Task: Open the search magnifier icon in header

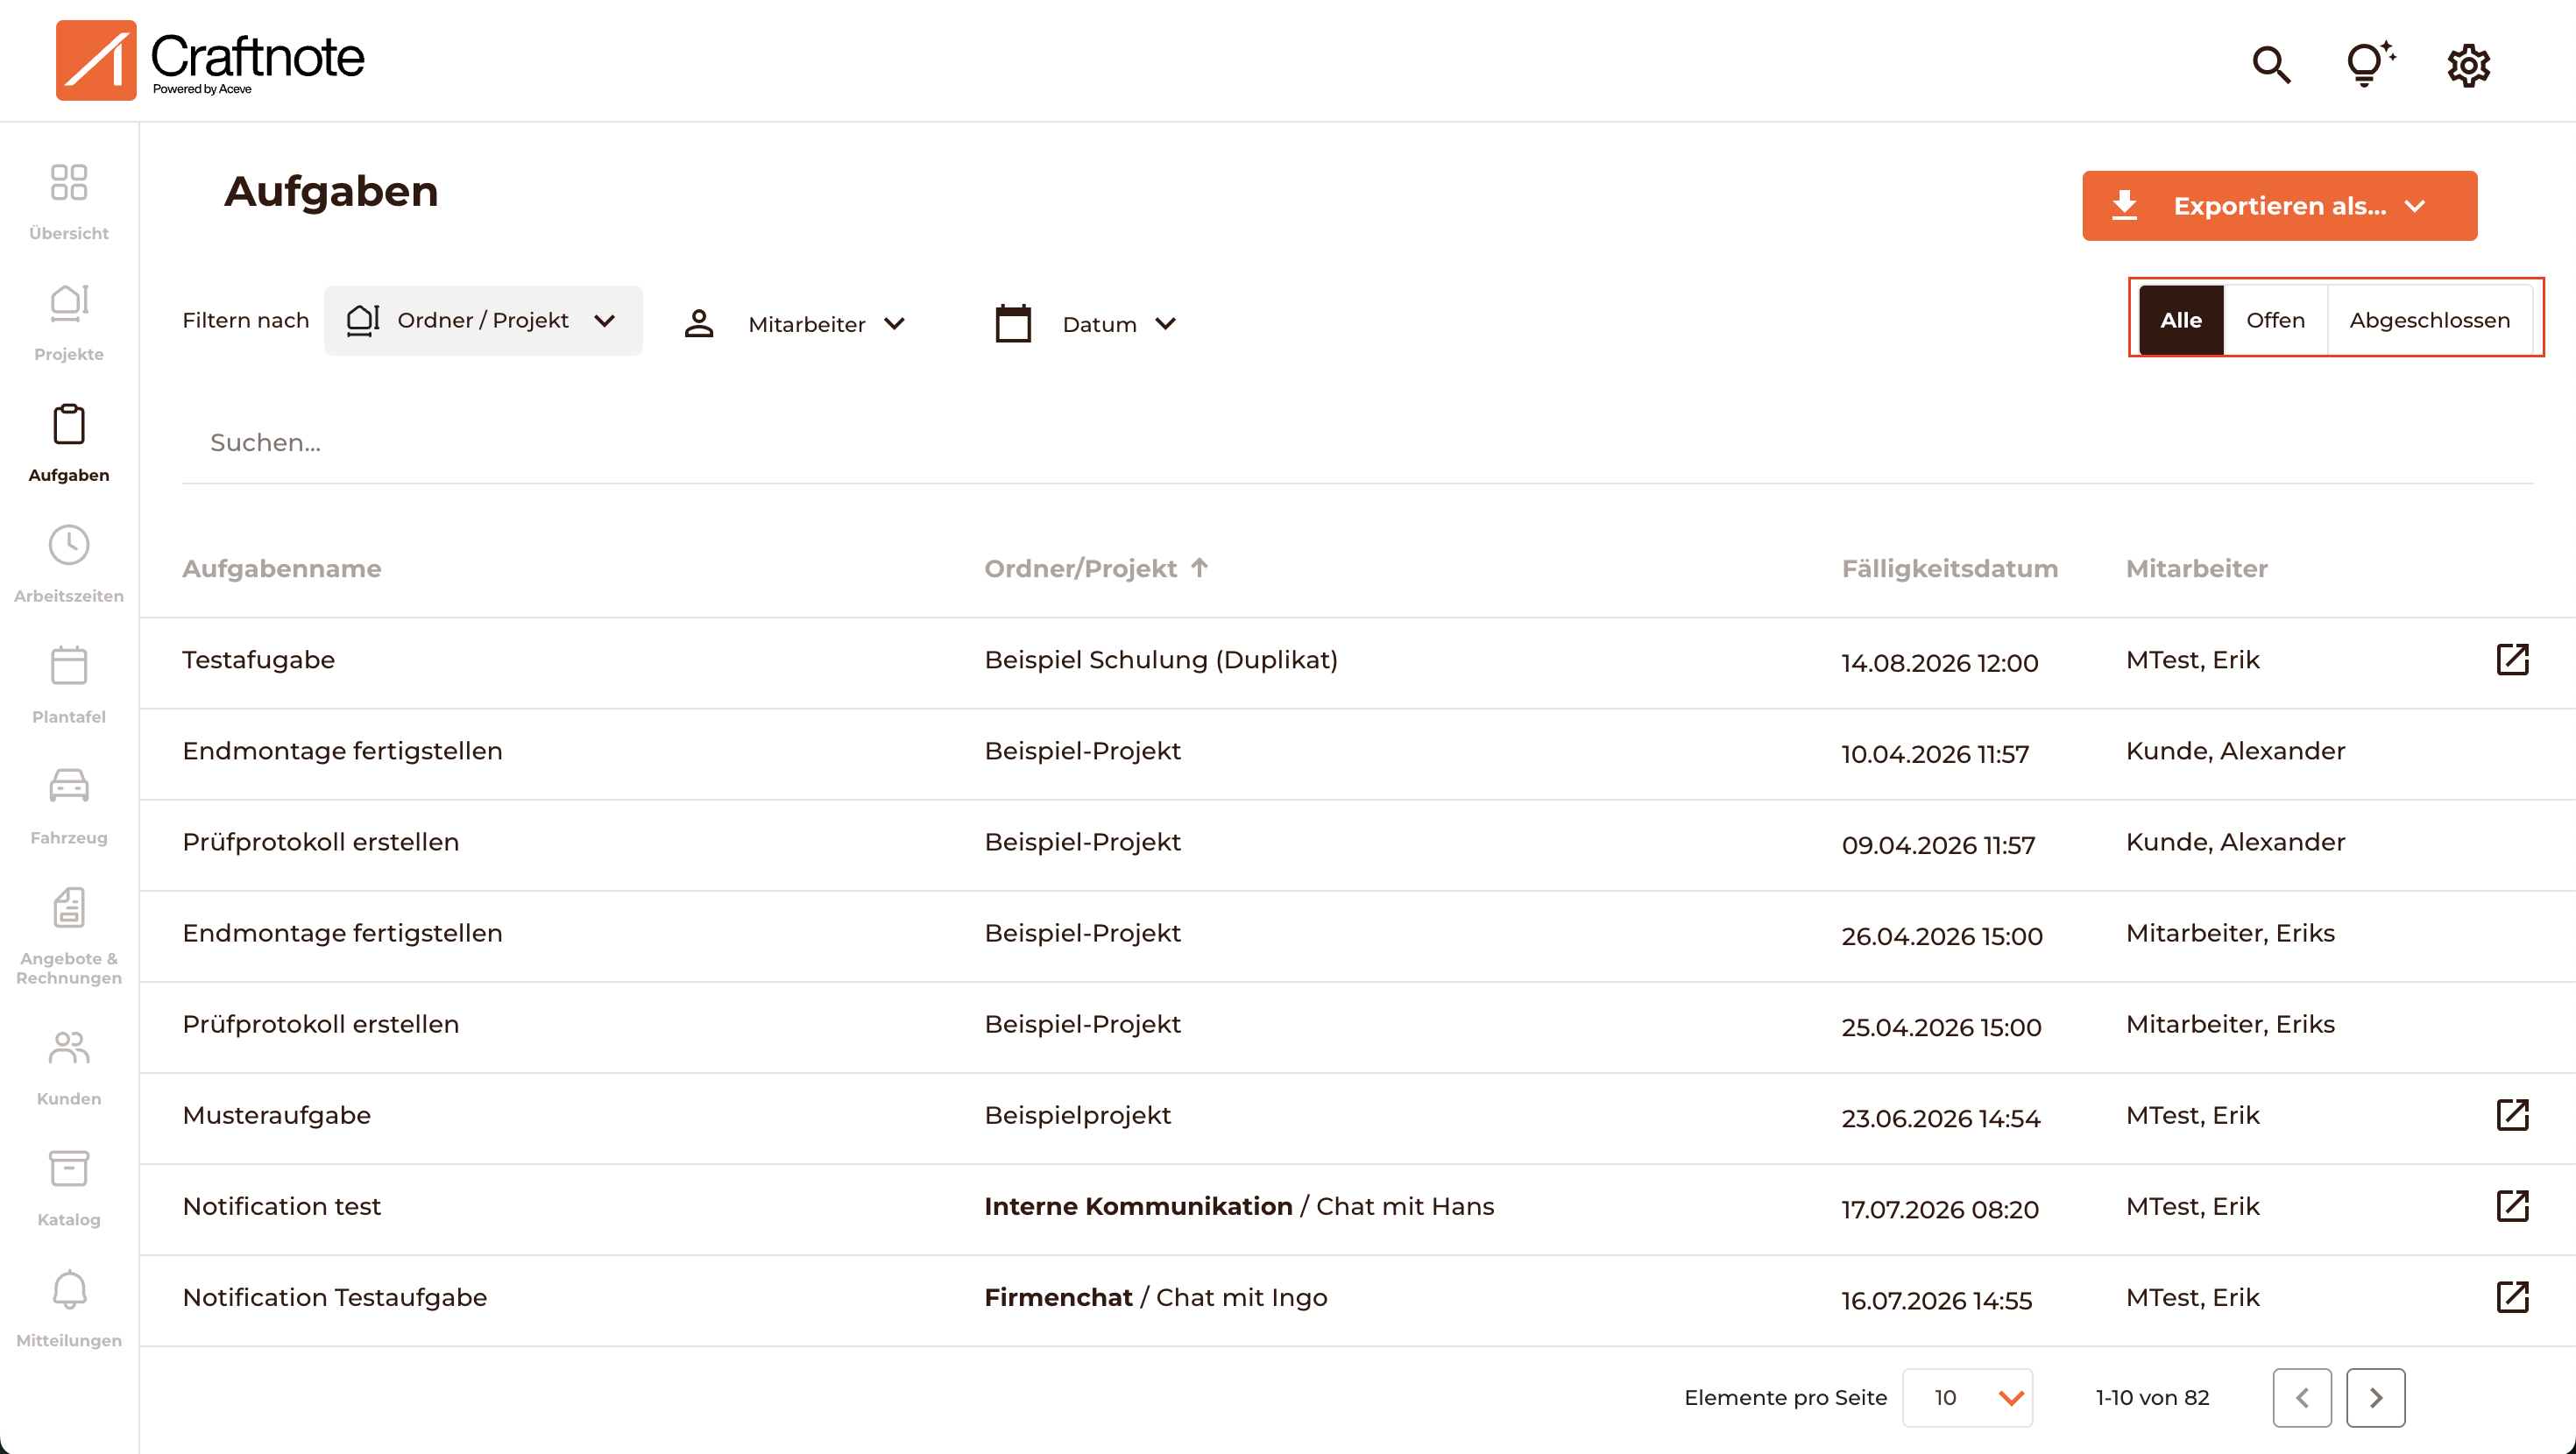Action: 2271,65
